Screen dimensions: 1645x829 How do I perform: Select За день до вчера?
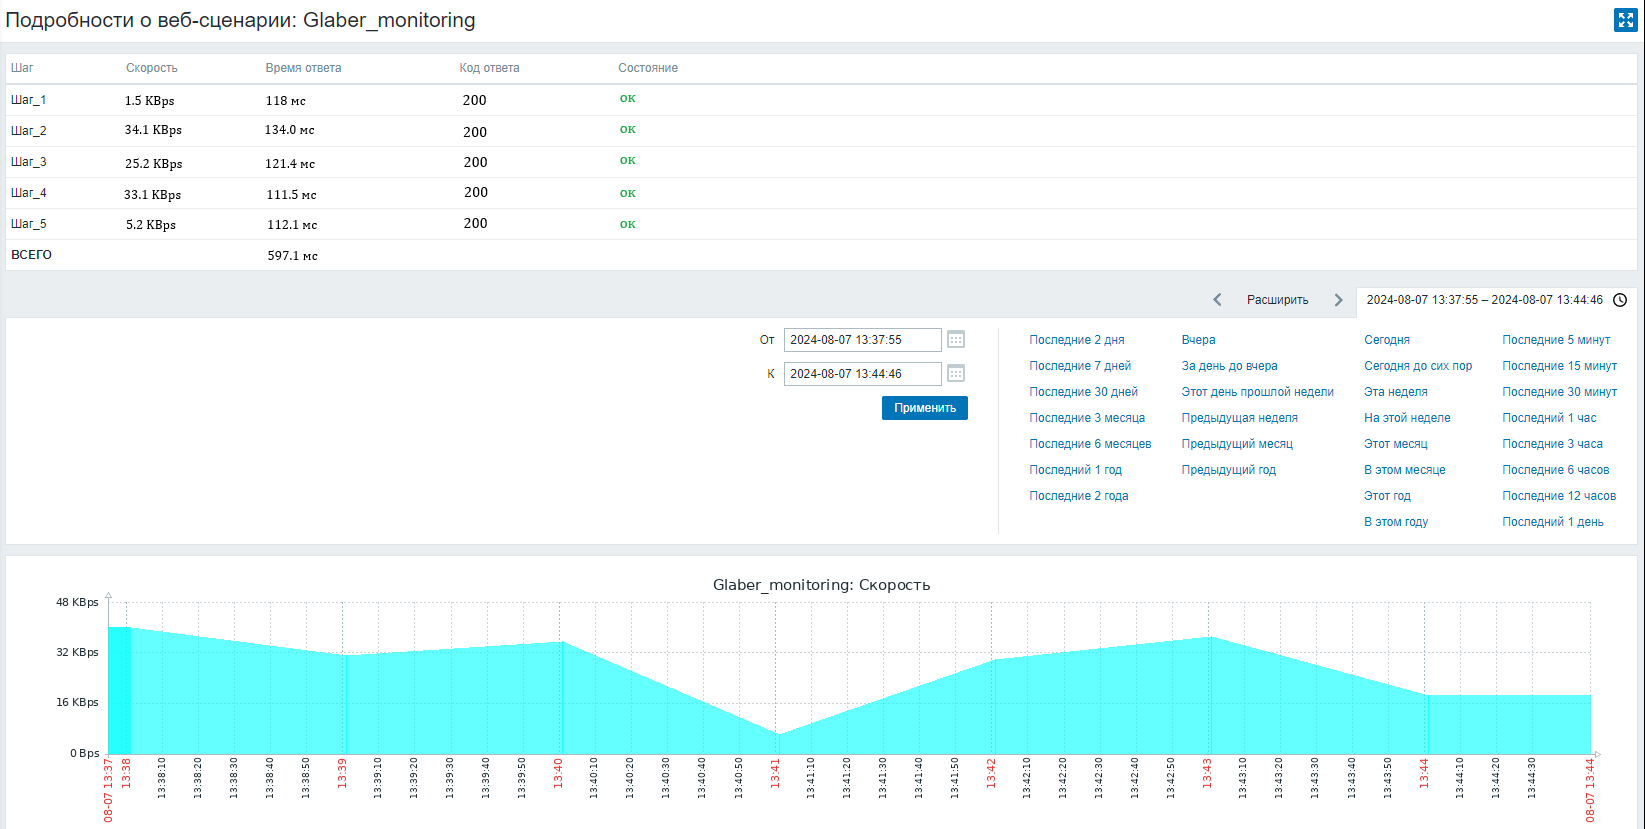(1230, 366)
